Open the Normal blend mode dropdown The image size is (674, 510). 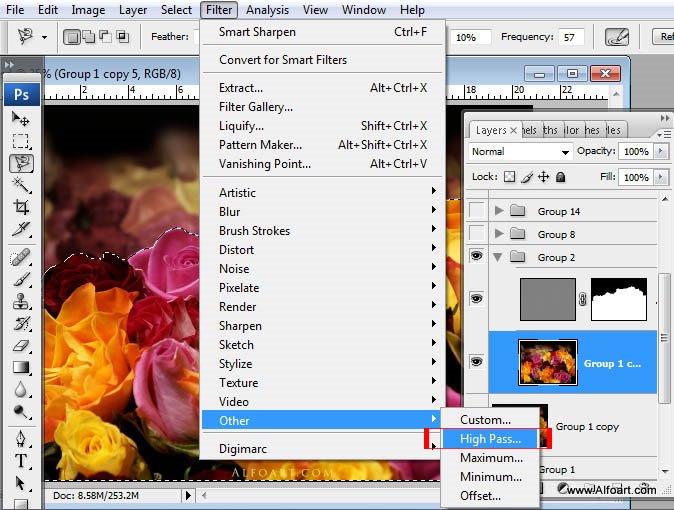point(520,152)
